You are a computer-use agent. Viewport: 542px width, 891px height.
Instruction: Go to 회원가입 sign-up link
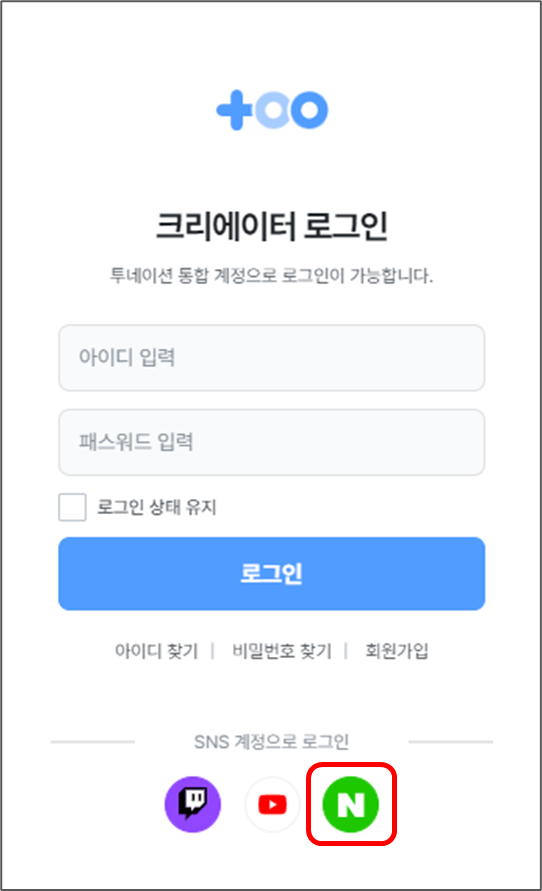397,651
